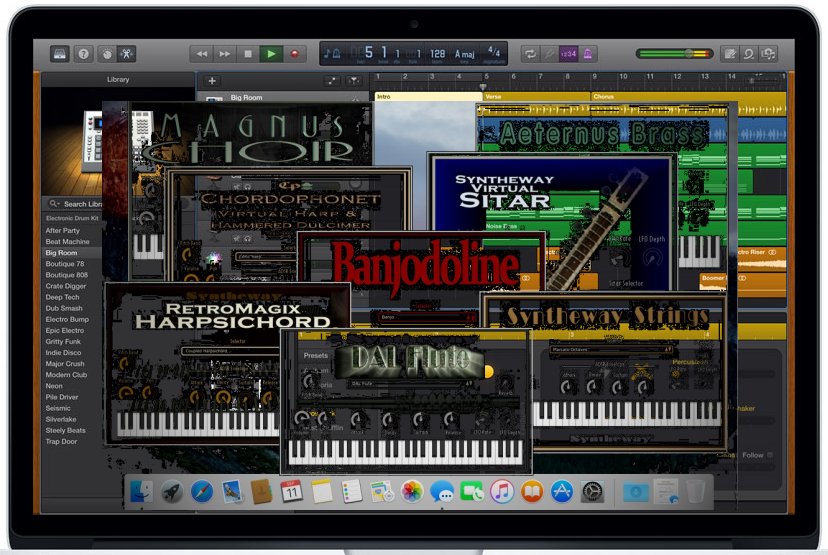
Task: Open the Note Pad button
Action: click(x=730, y=54)
